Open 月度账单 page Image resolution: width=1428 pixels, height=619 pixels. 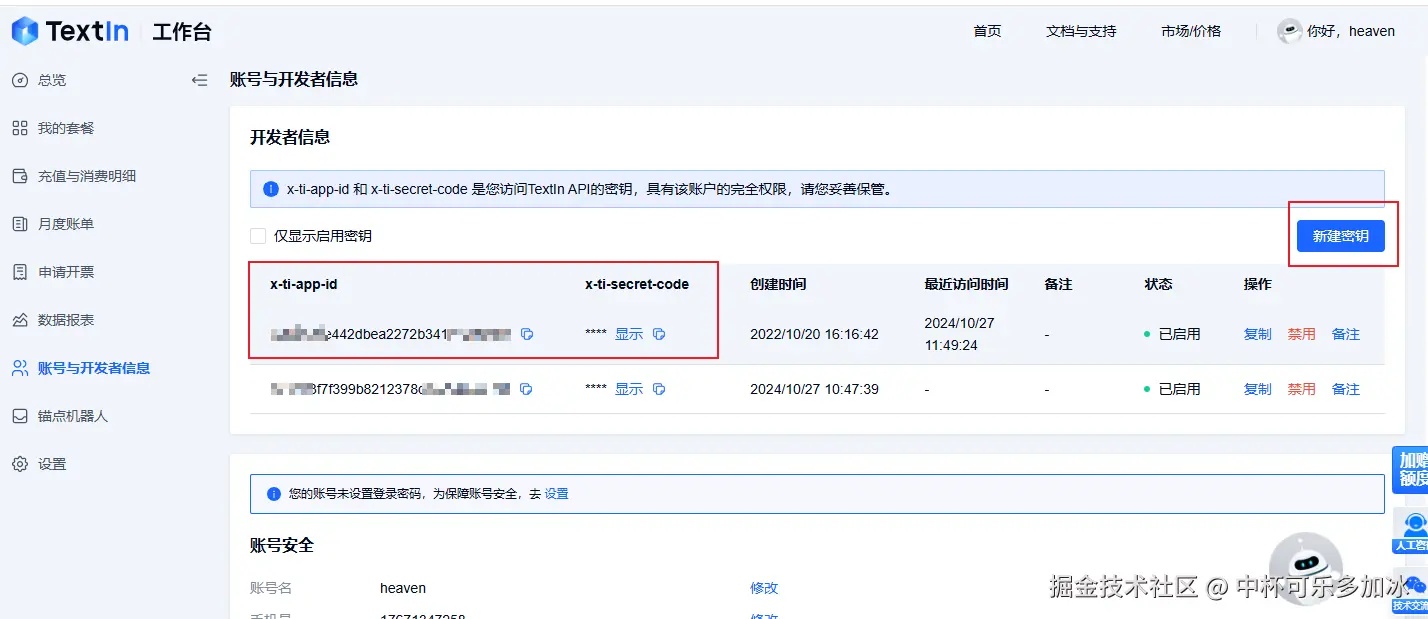pyautogui.click(x=66, y=224)
